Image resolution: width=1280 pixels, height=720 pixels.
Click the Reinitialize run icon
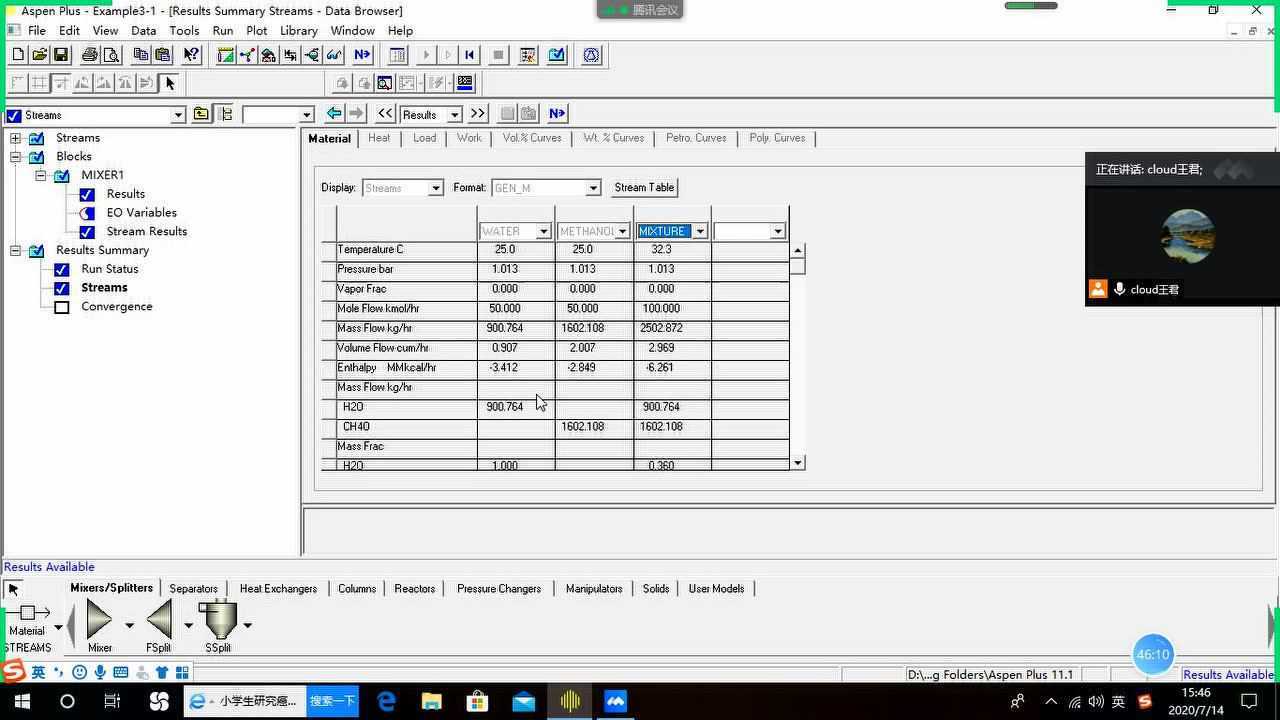(x=469, y=55)
